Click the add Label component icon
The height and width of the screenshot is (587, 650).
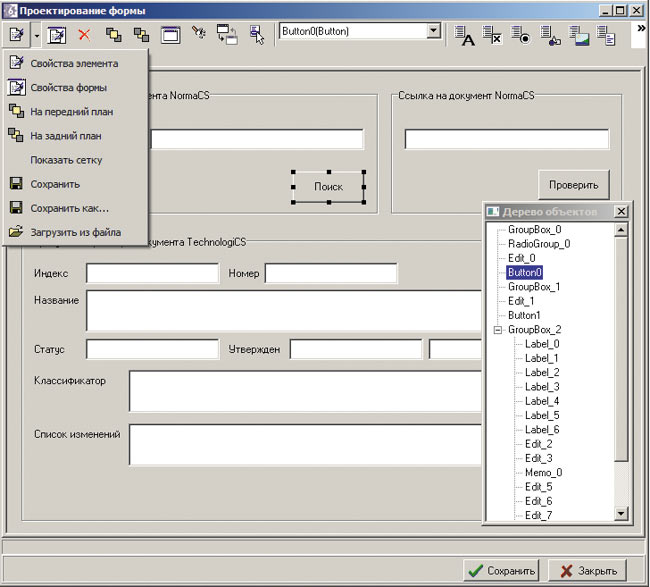466,36
